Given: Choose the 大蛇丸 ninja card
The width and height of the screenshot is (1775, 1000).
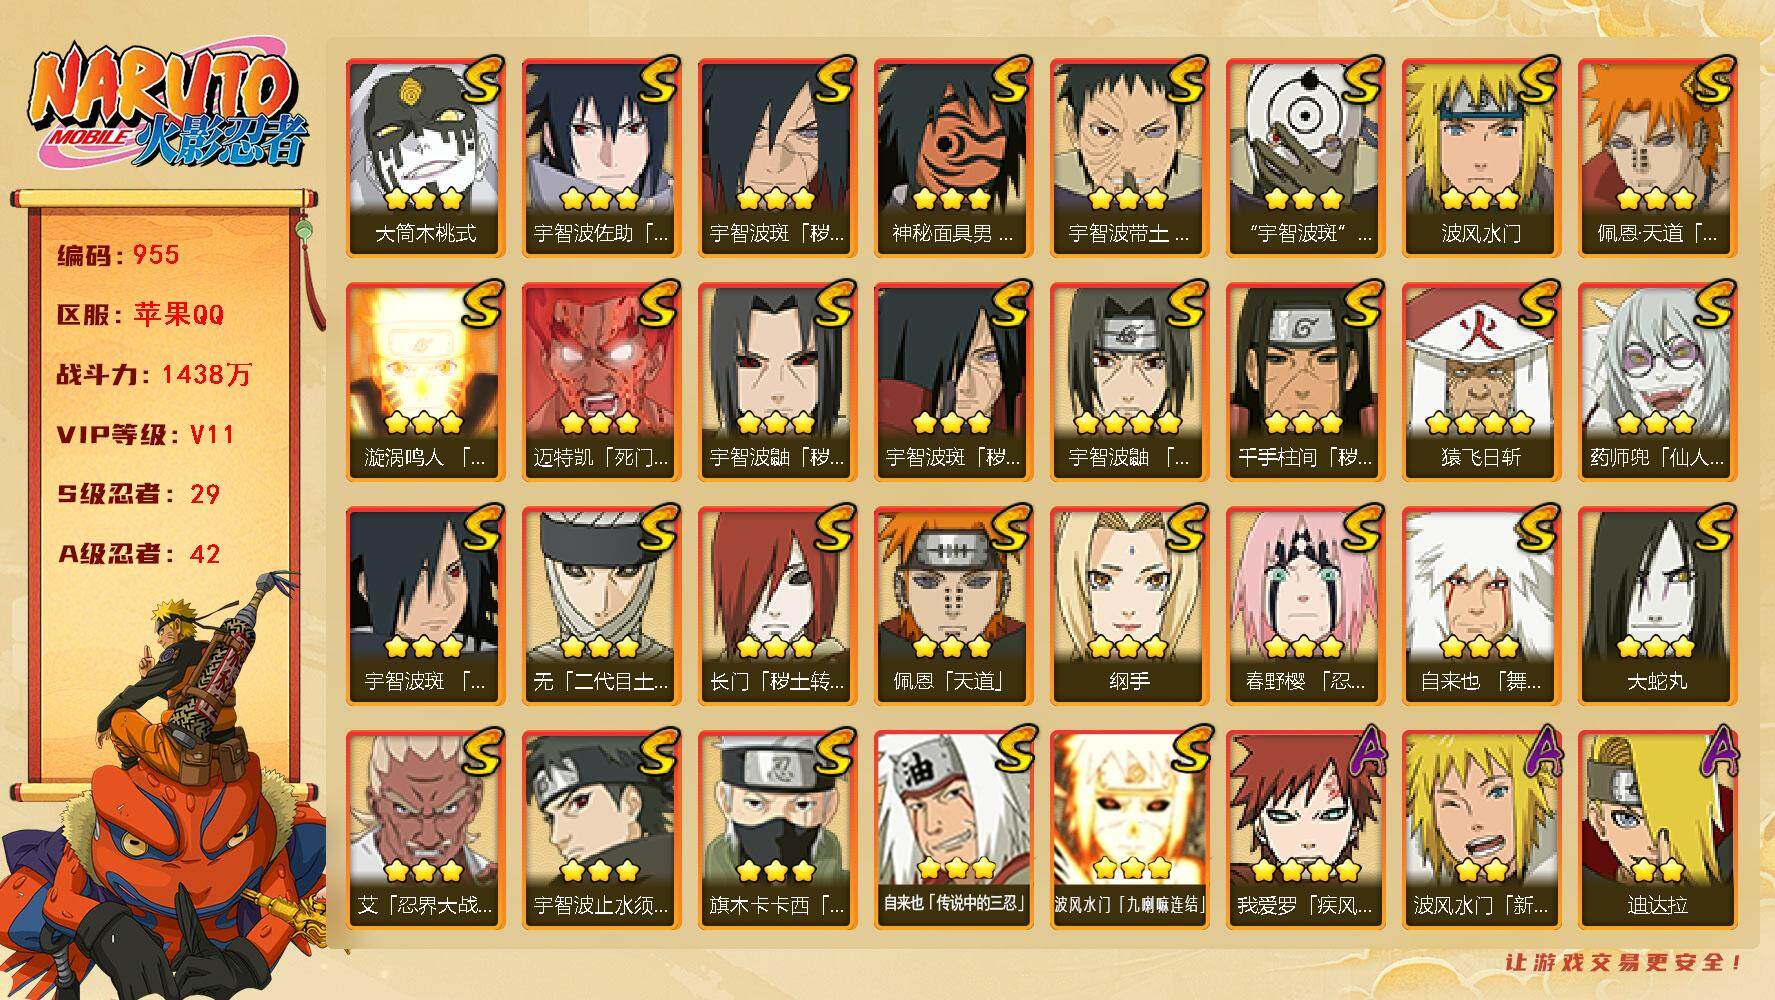Looking at the screenshot, I should (x=1658, y=606).
